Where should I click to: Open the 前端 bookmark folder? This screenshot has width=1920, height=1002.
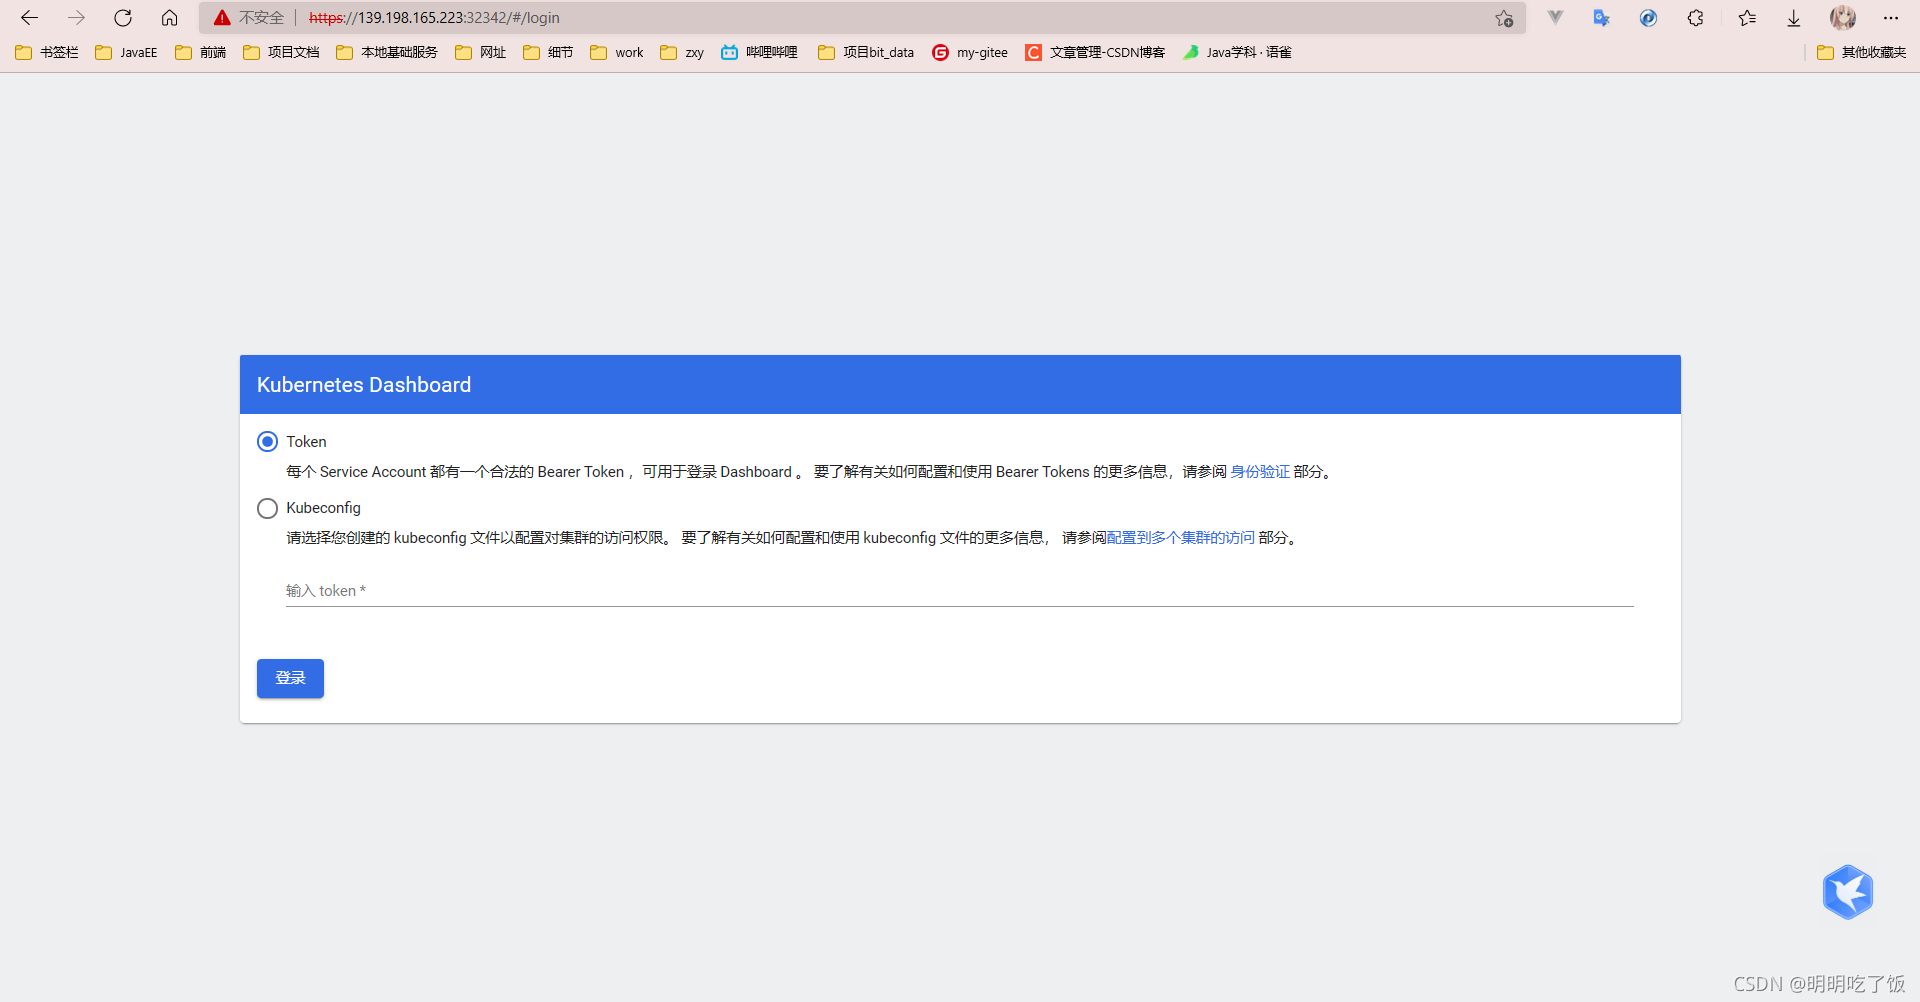pos(201,52)
